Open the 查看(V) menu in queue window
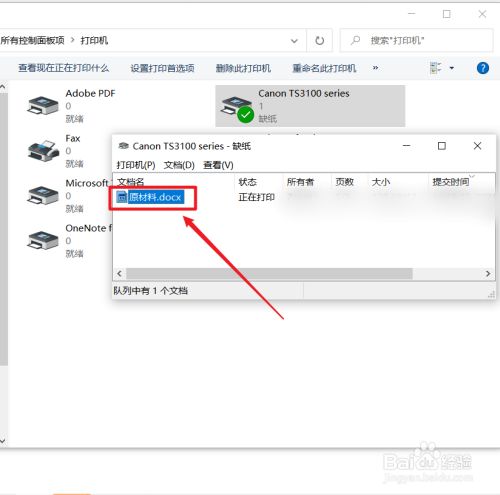The height and width of the screenshot is (495, 500). click(x=218, y=165)
